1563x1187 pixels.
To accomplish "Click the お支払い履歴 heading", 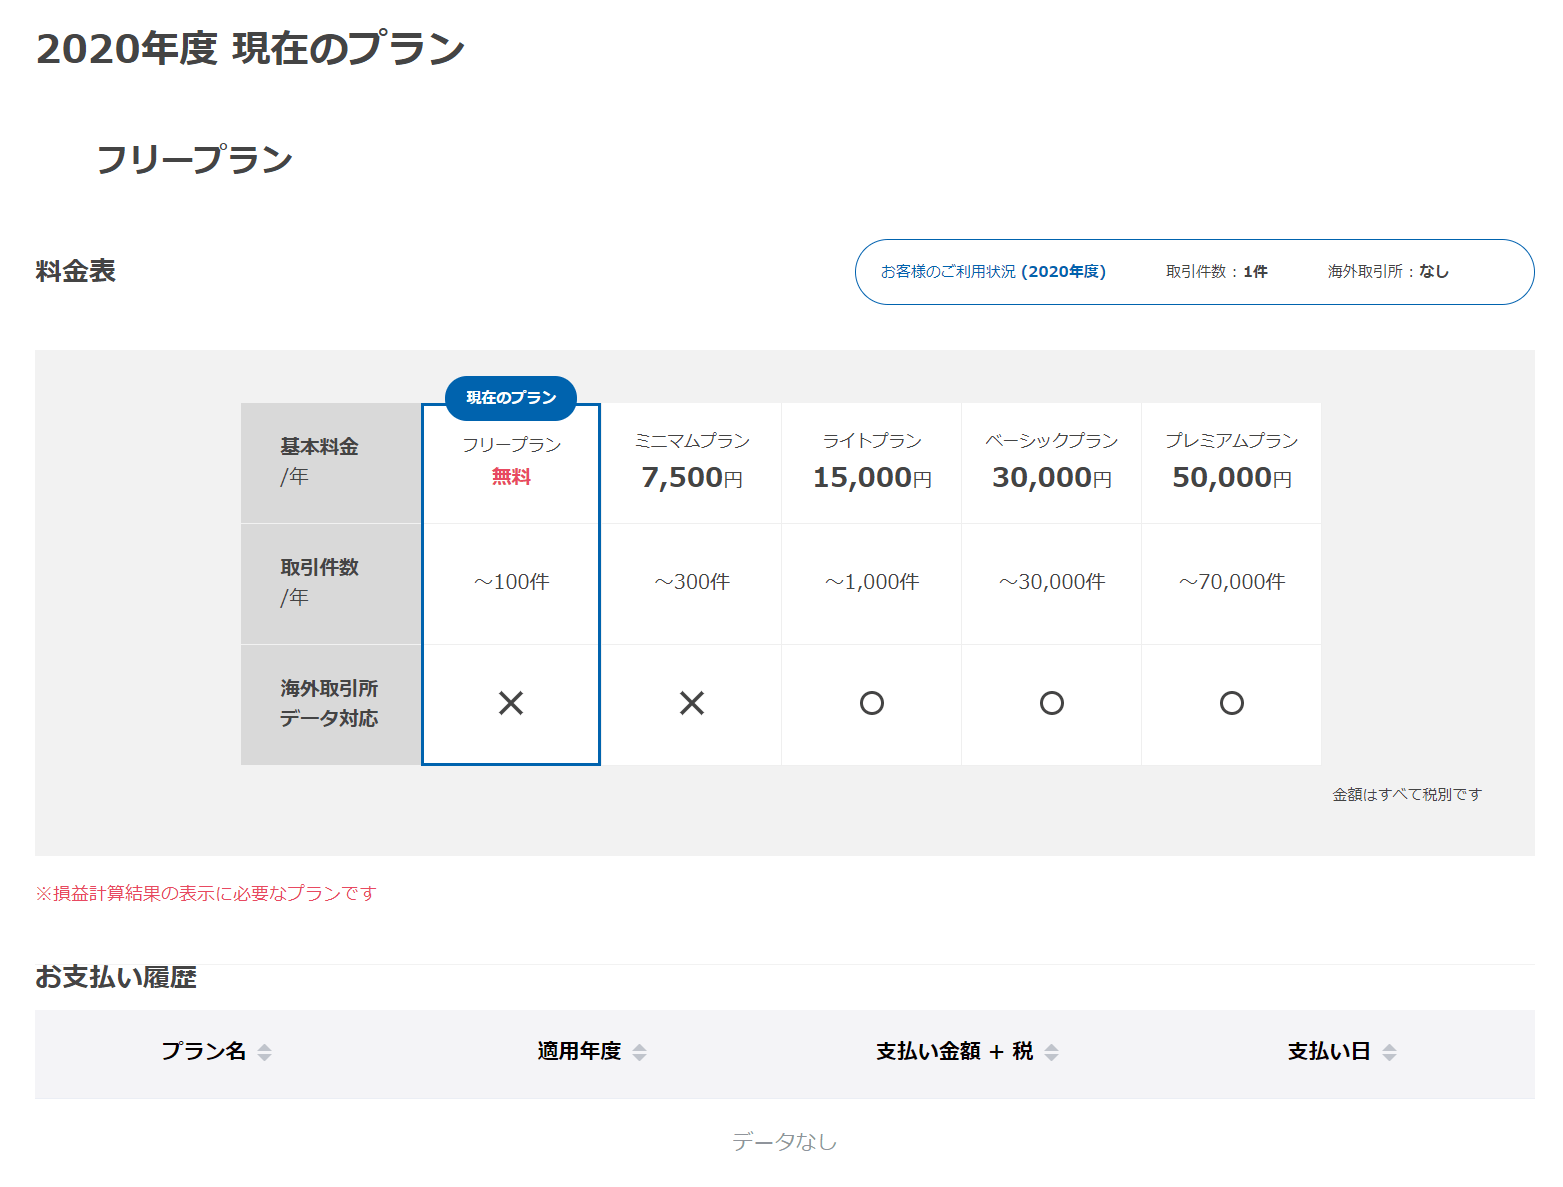I will (x=116, y=977).
